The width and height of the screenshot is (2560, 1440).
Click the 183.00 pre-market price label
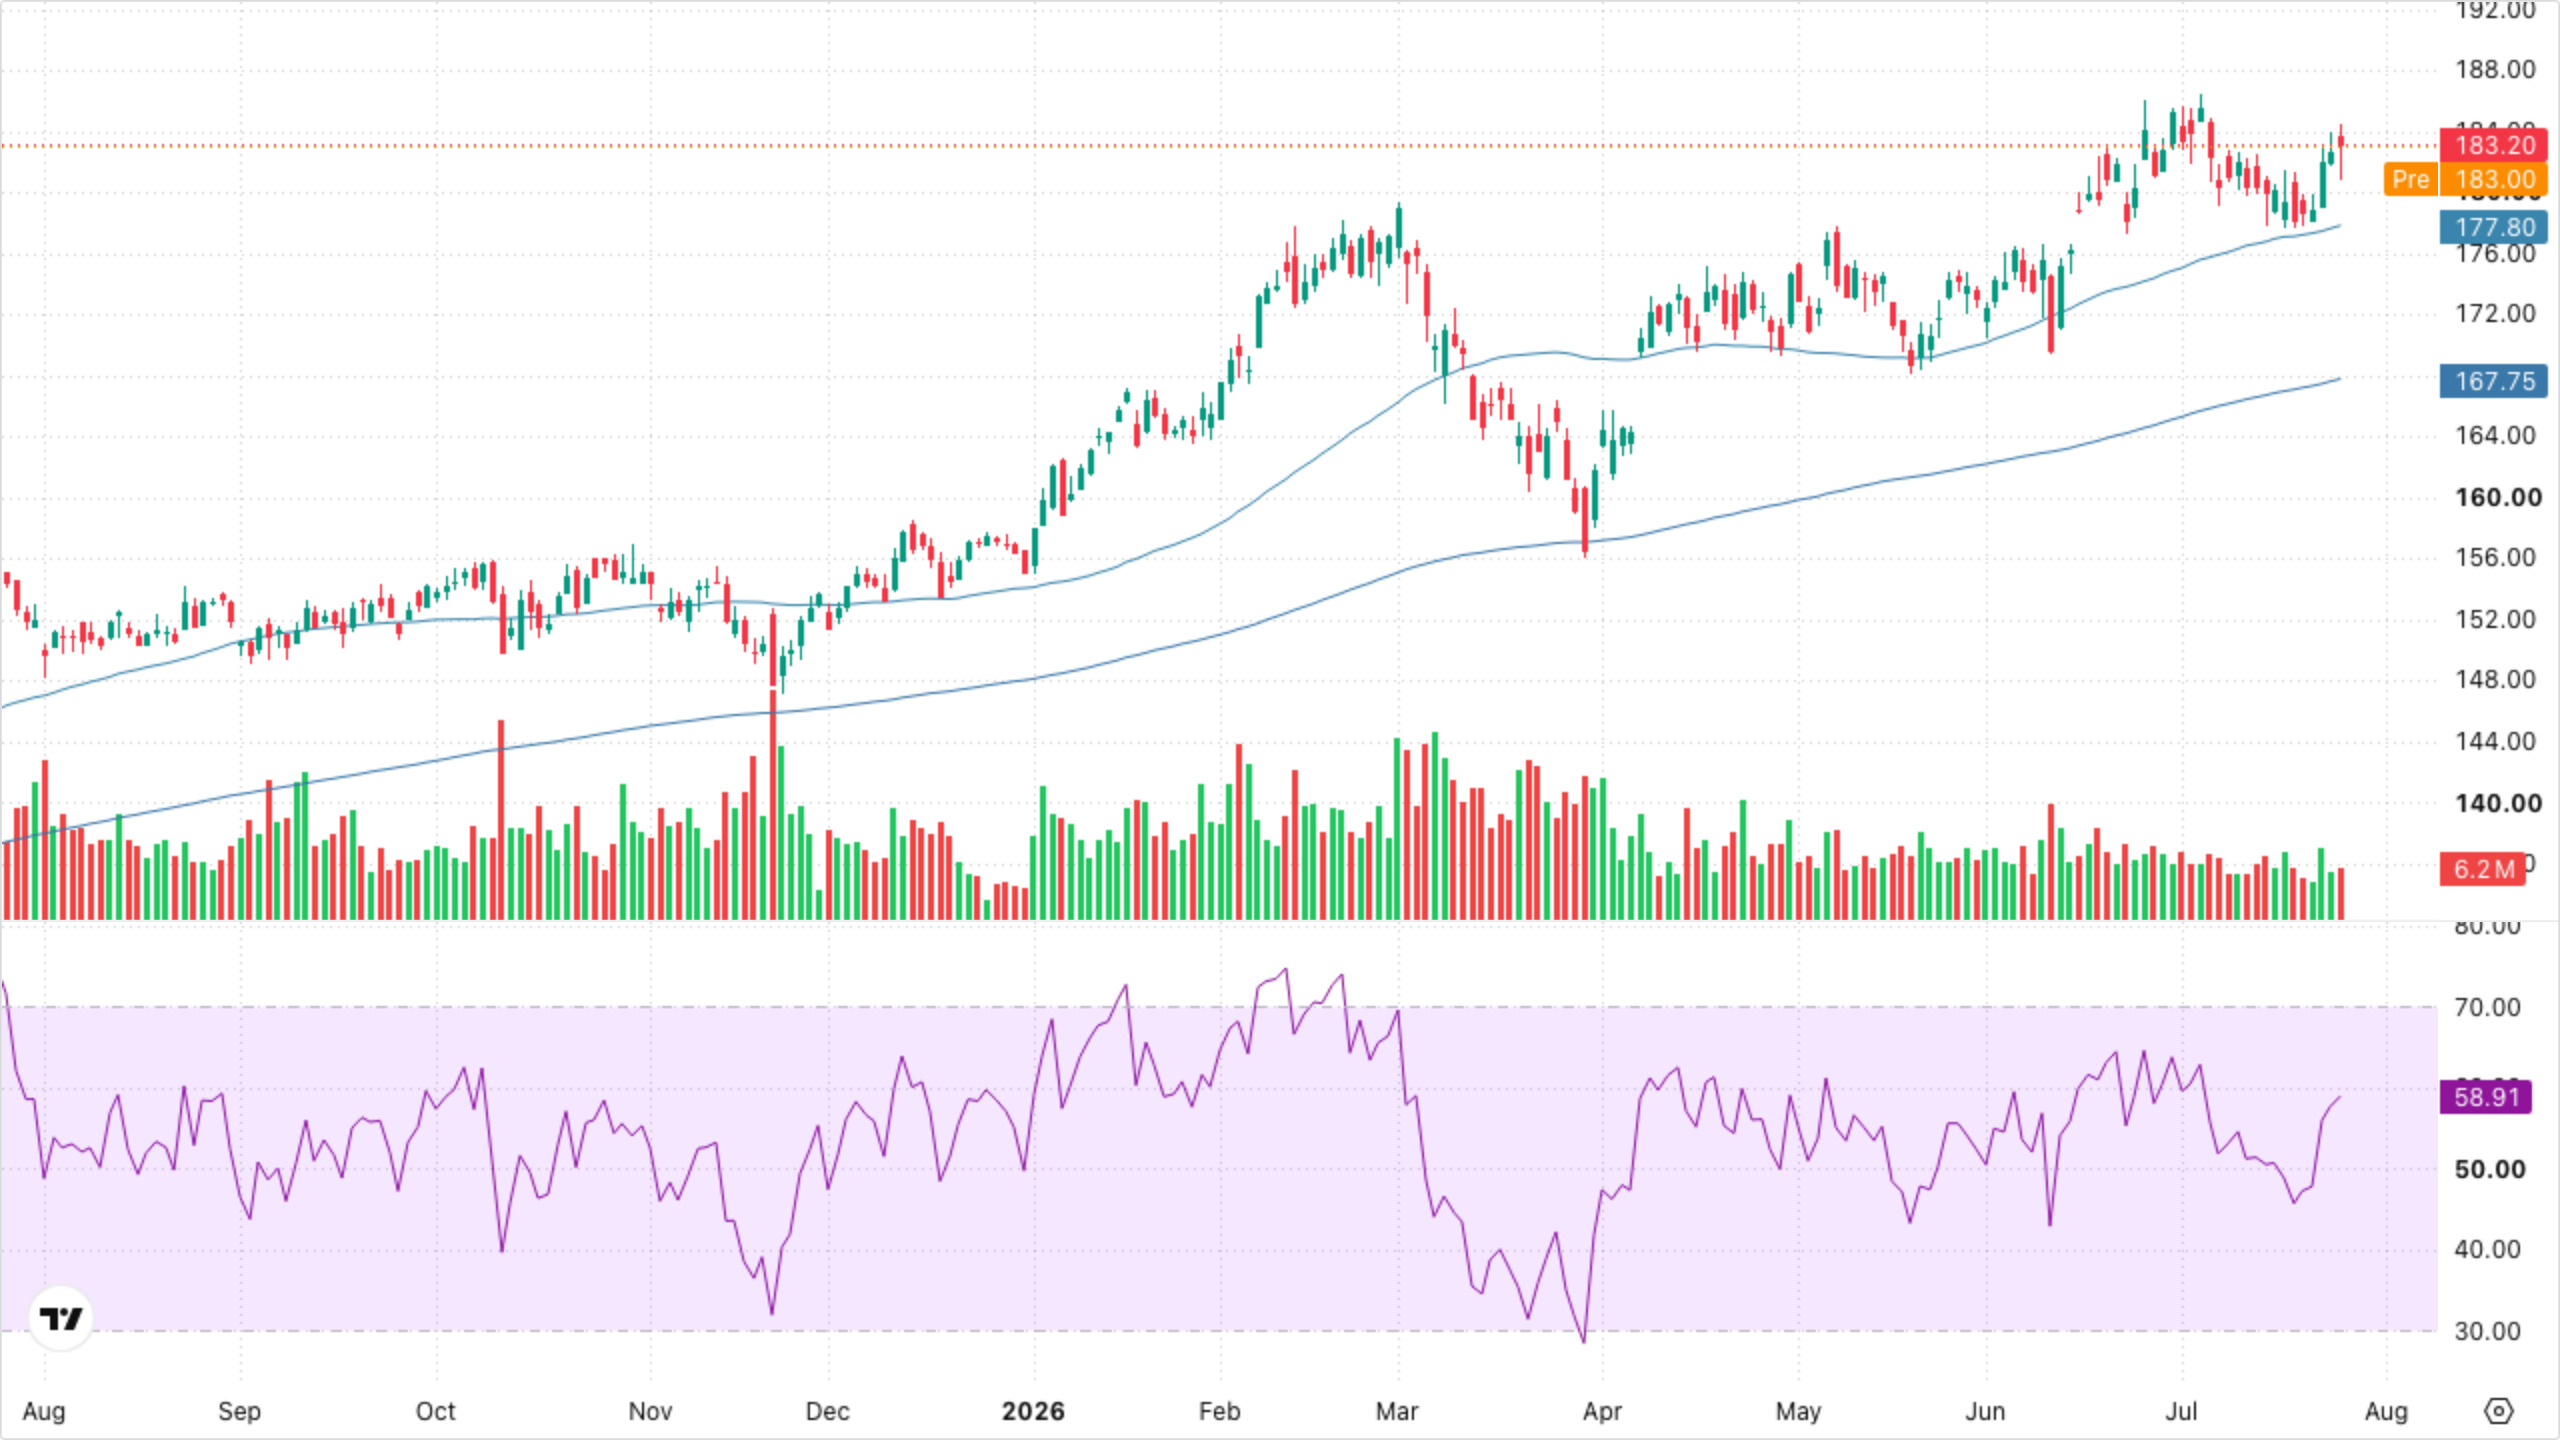click(2494, 179)
